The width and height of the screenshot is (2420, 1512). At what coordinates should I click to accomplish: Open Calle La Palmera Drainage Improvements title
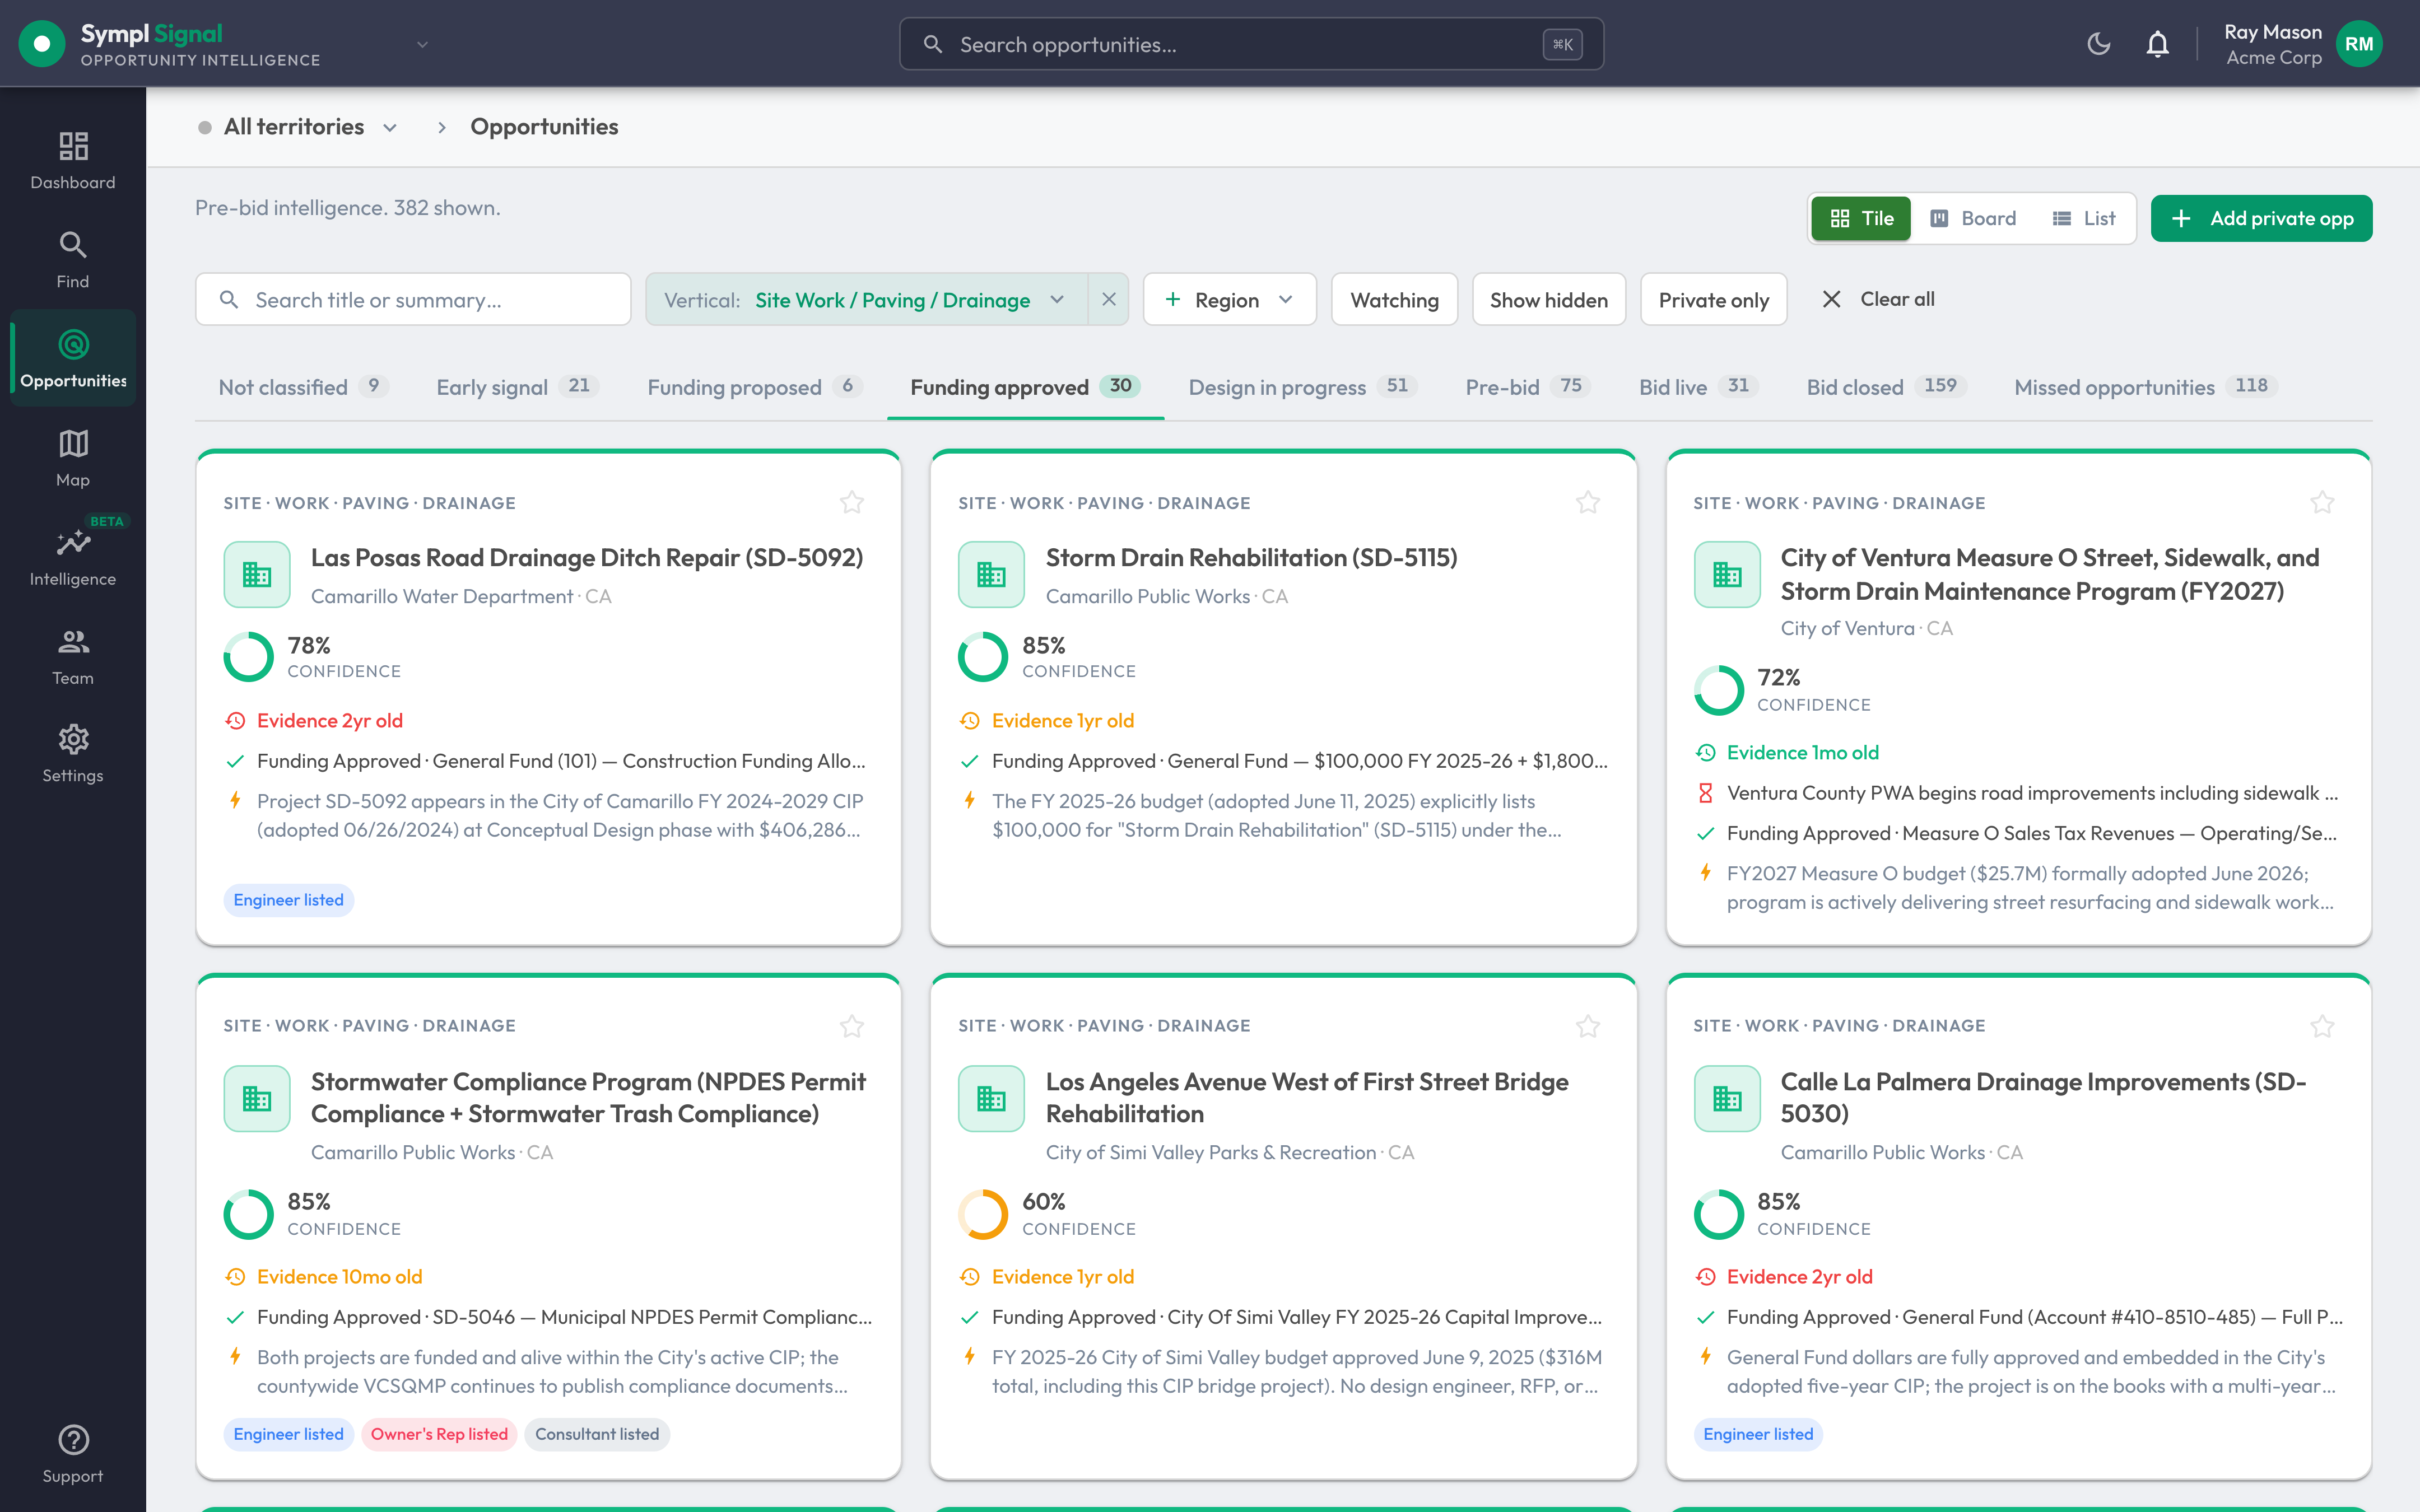tap(2044, 1098)
